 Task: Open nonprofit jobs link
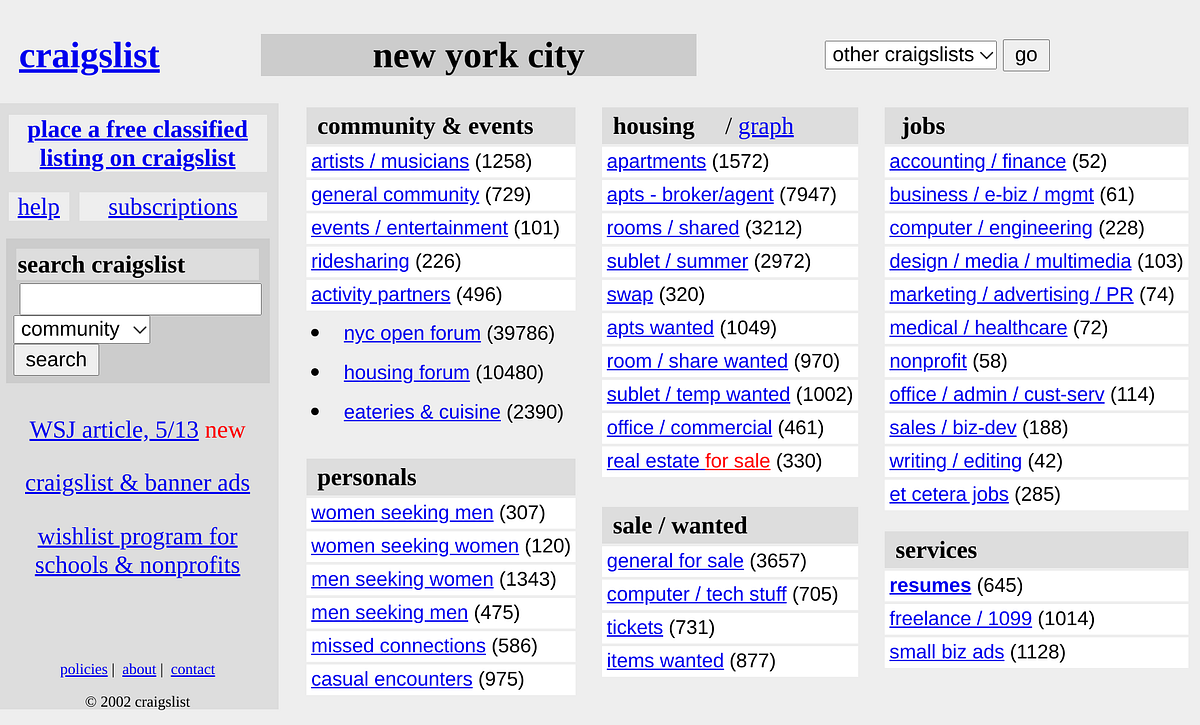(x=928, y=361)
